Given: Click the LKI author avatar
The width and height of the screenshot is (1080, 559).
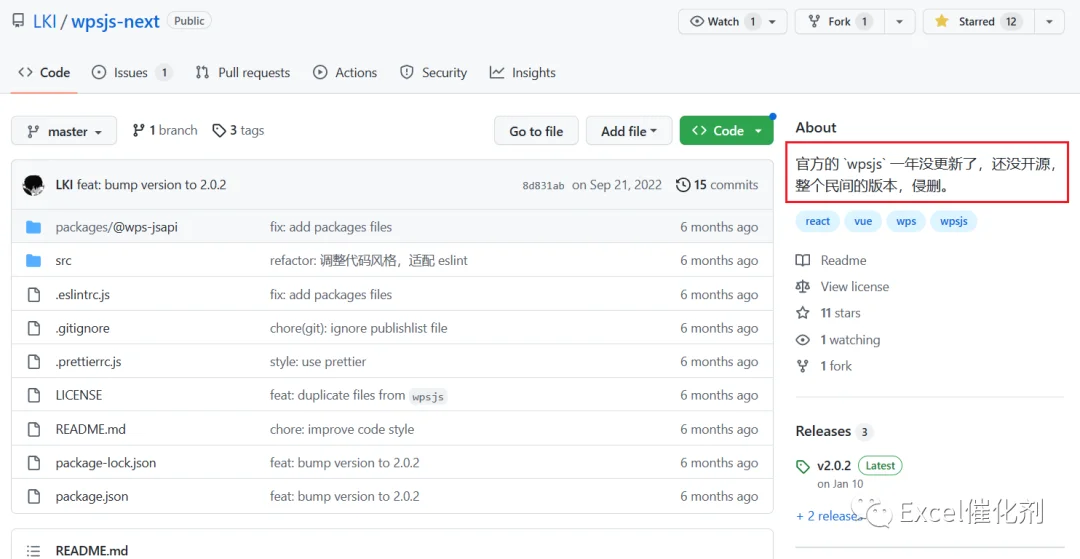Looking at the screenshot, I should [34, 184].
